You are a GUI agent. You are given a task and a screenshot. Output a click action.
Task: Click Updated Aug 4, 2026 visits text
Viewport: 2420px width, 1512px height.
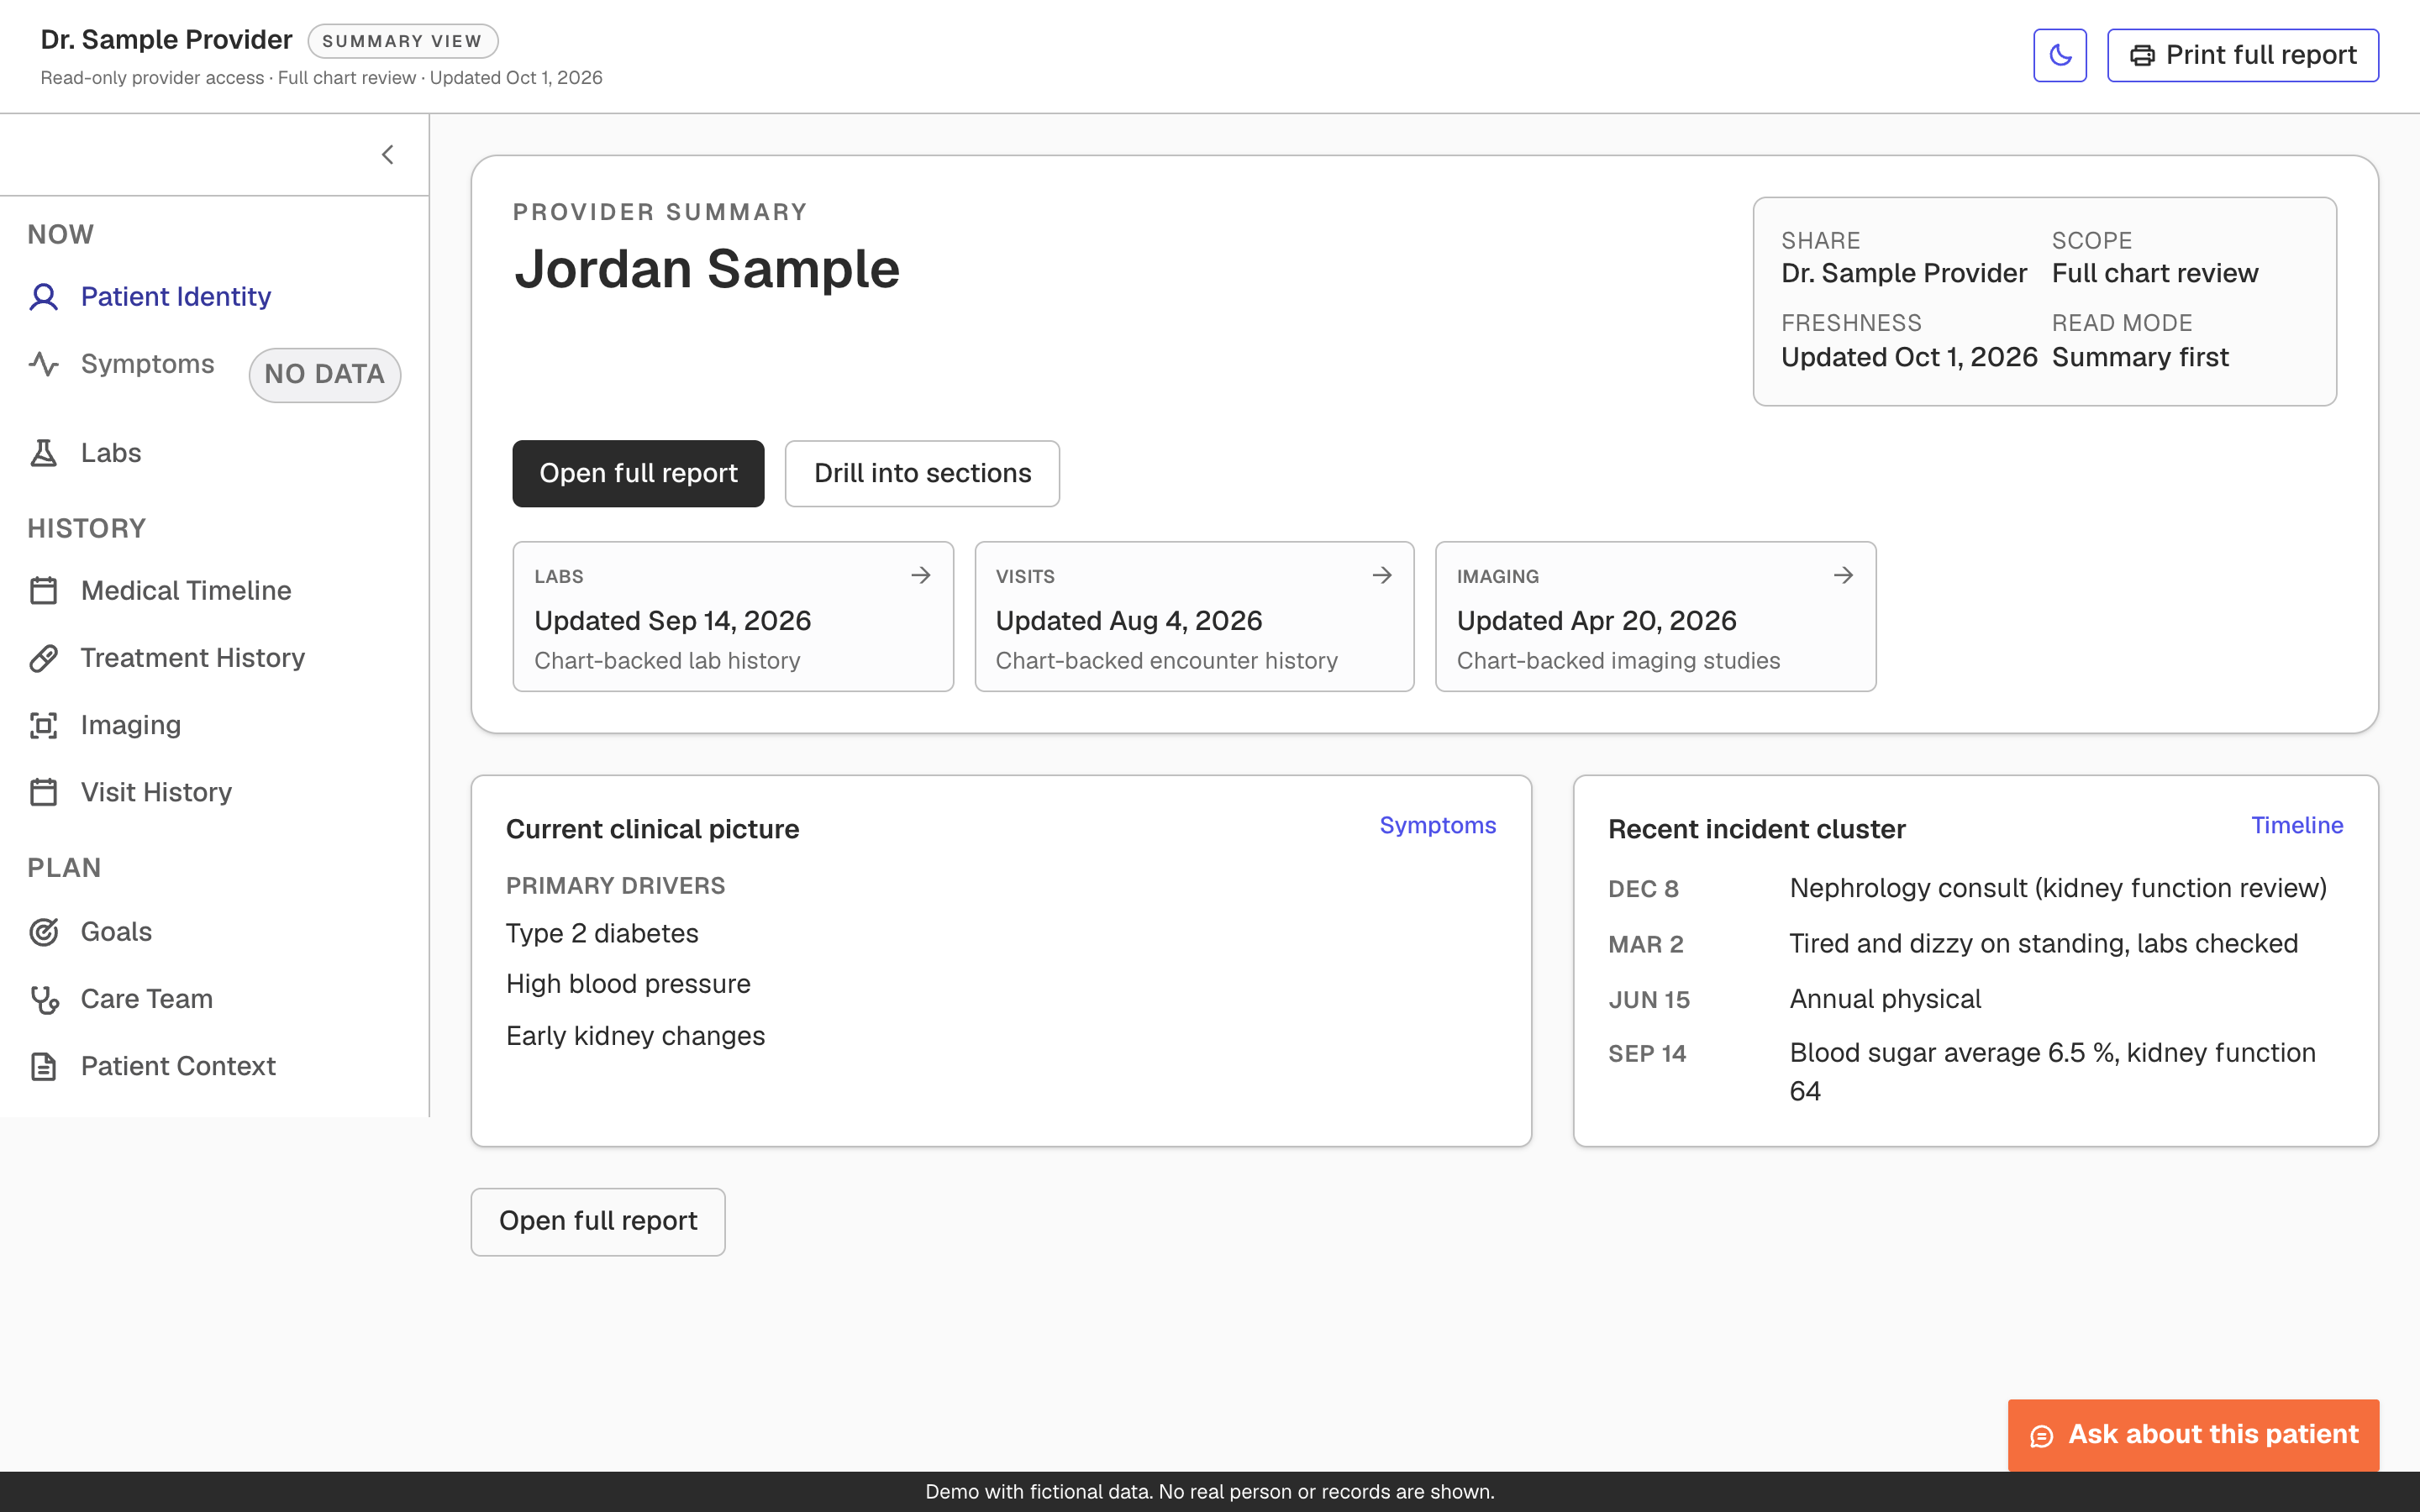point(1129,621)
